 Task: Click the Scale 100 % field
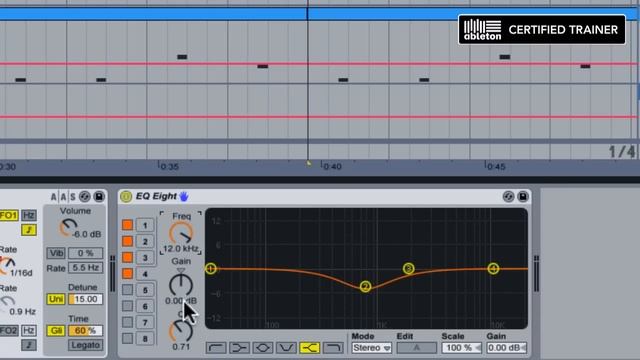(461, 348)
